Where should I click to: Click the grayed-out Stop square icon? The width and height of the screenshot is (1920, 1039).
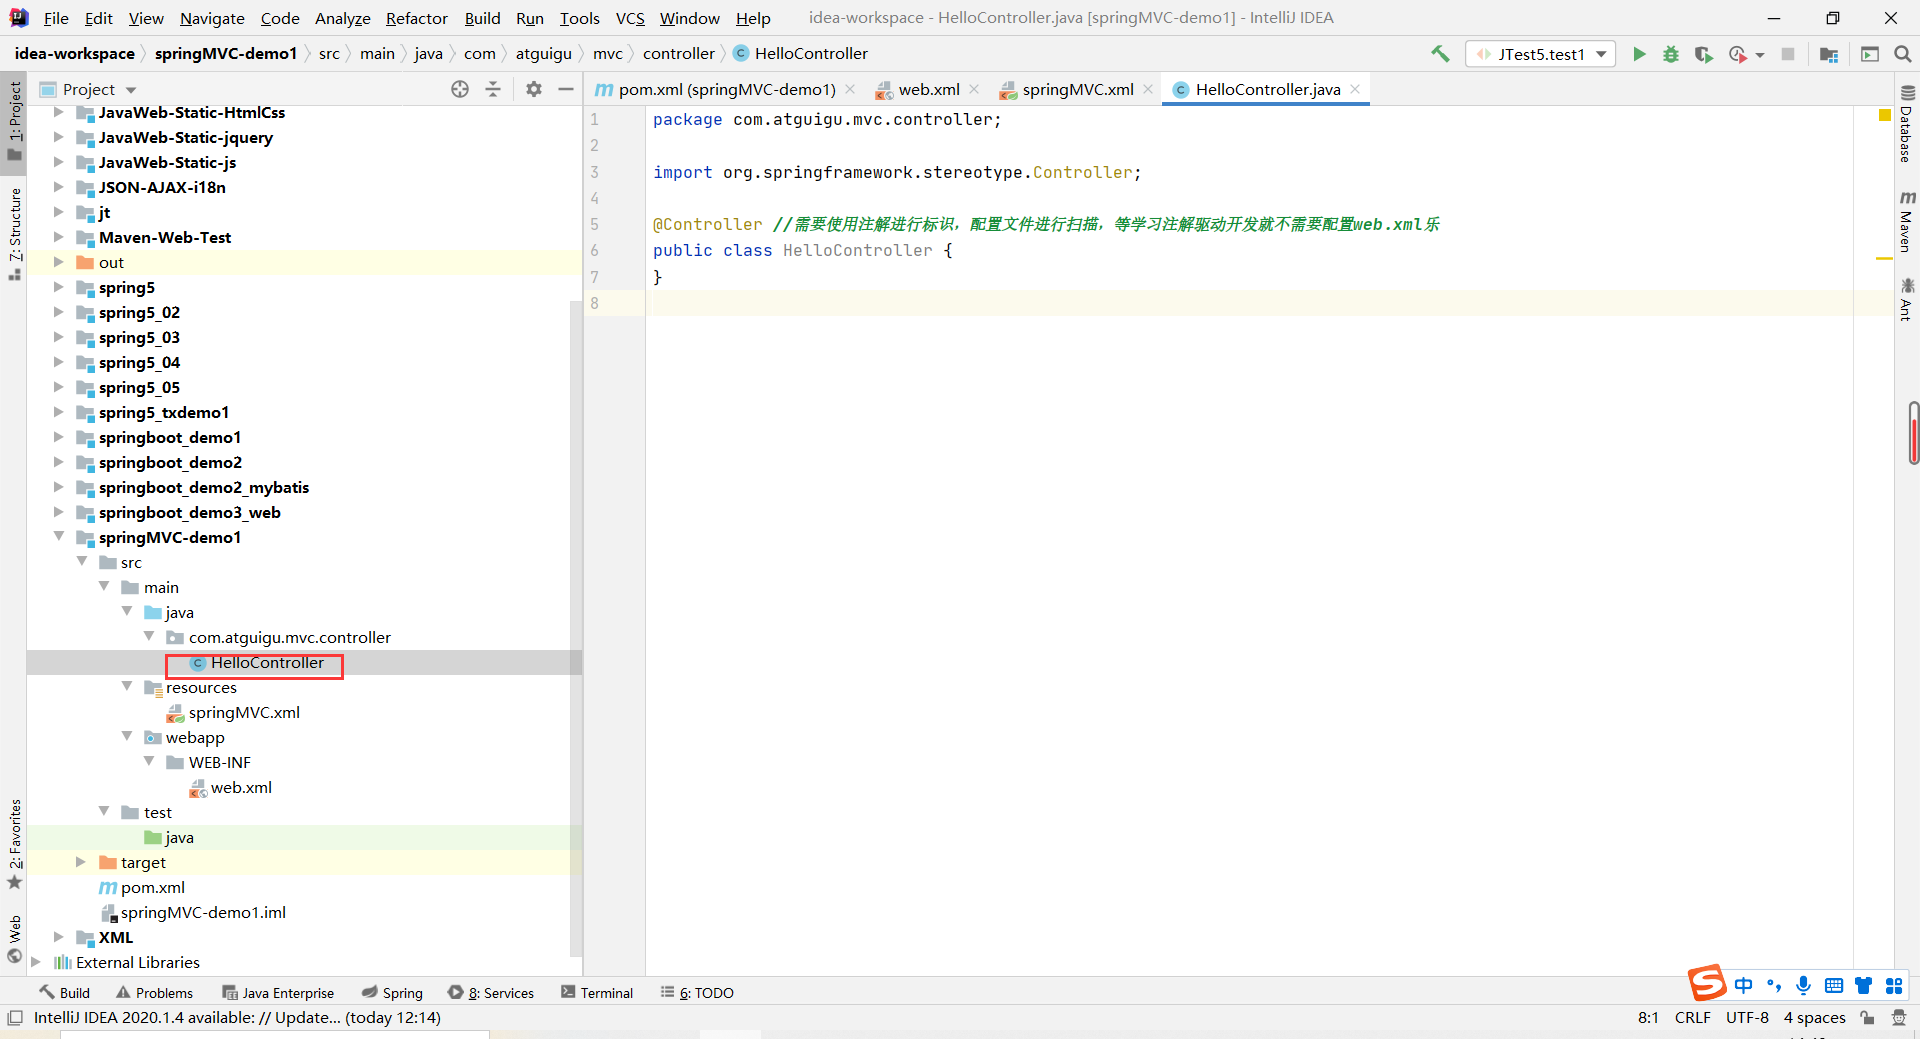[x=1788, y=54]
